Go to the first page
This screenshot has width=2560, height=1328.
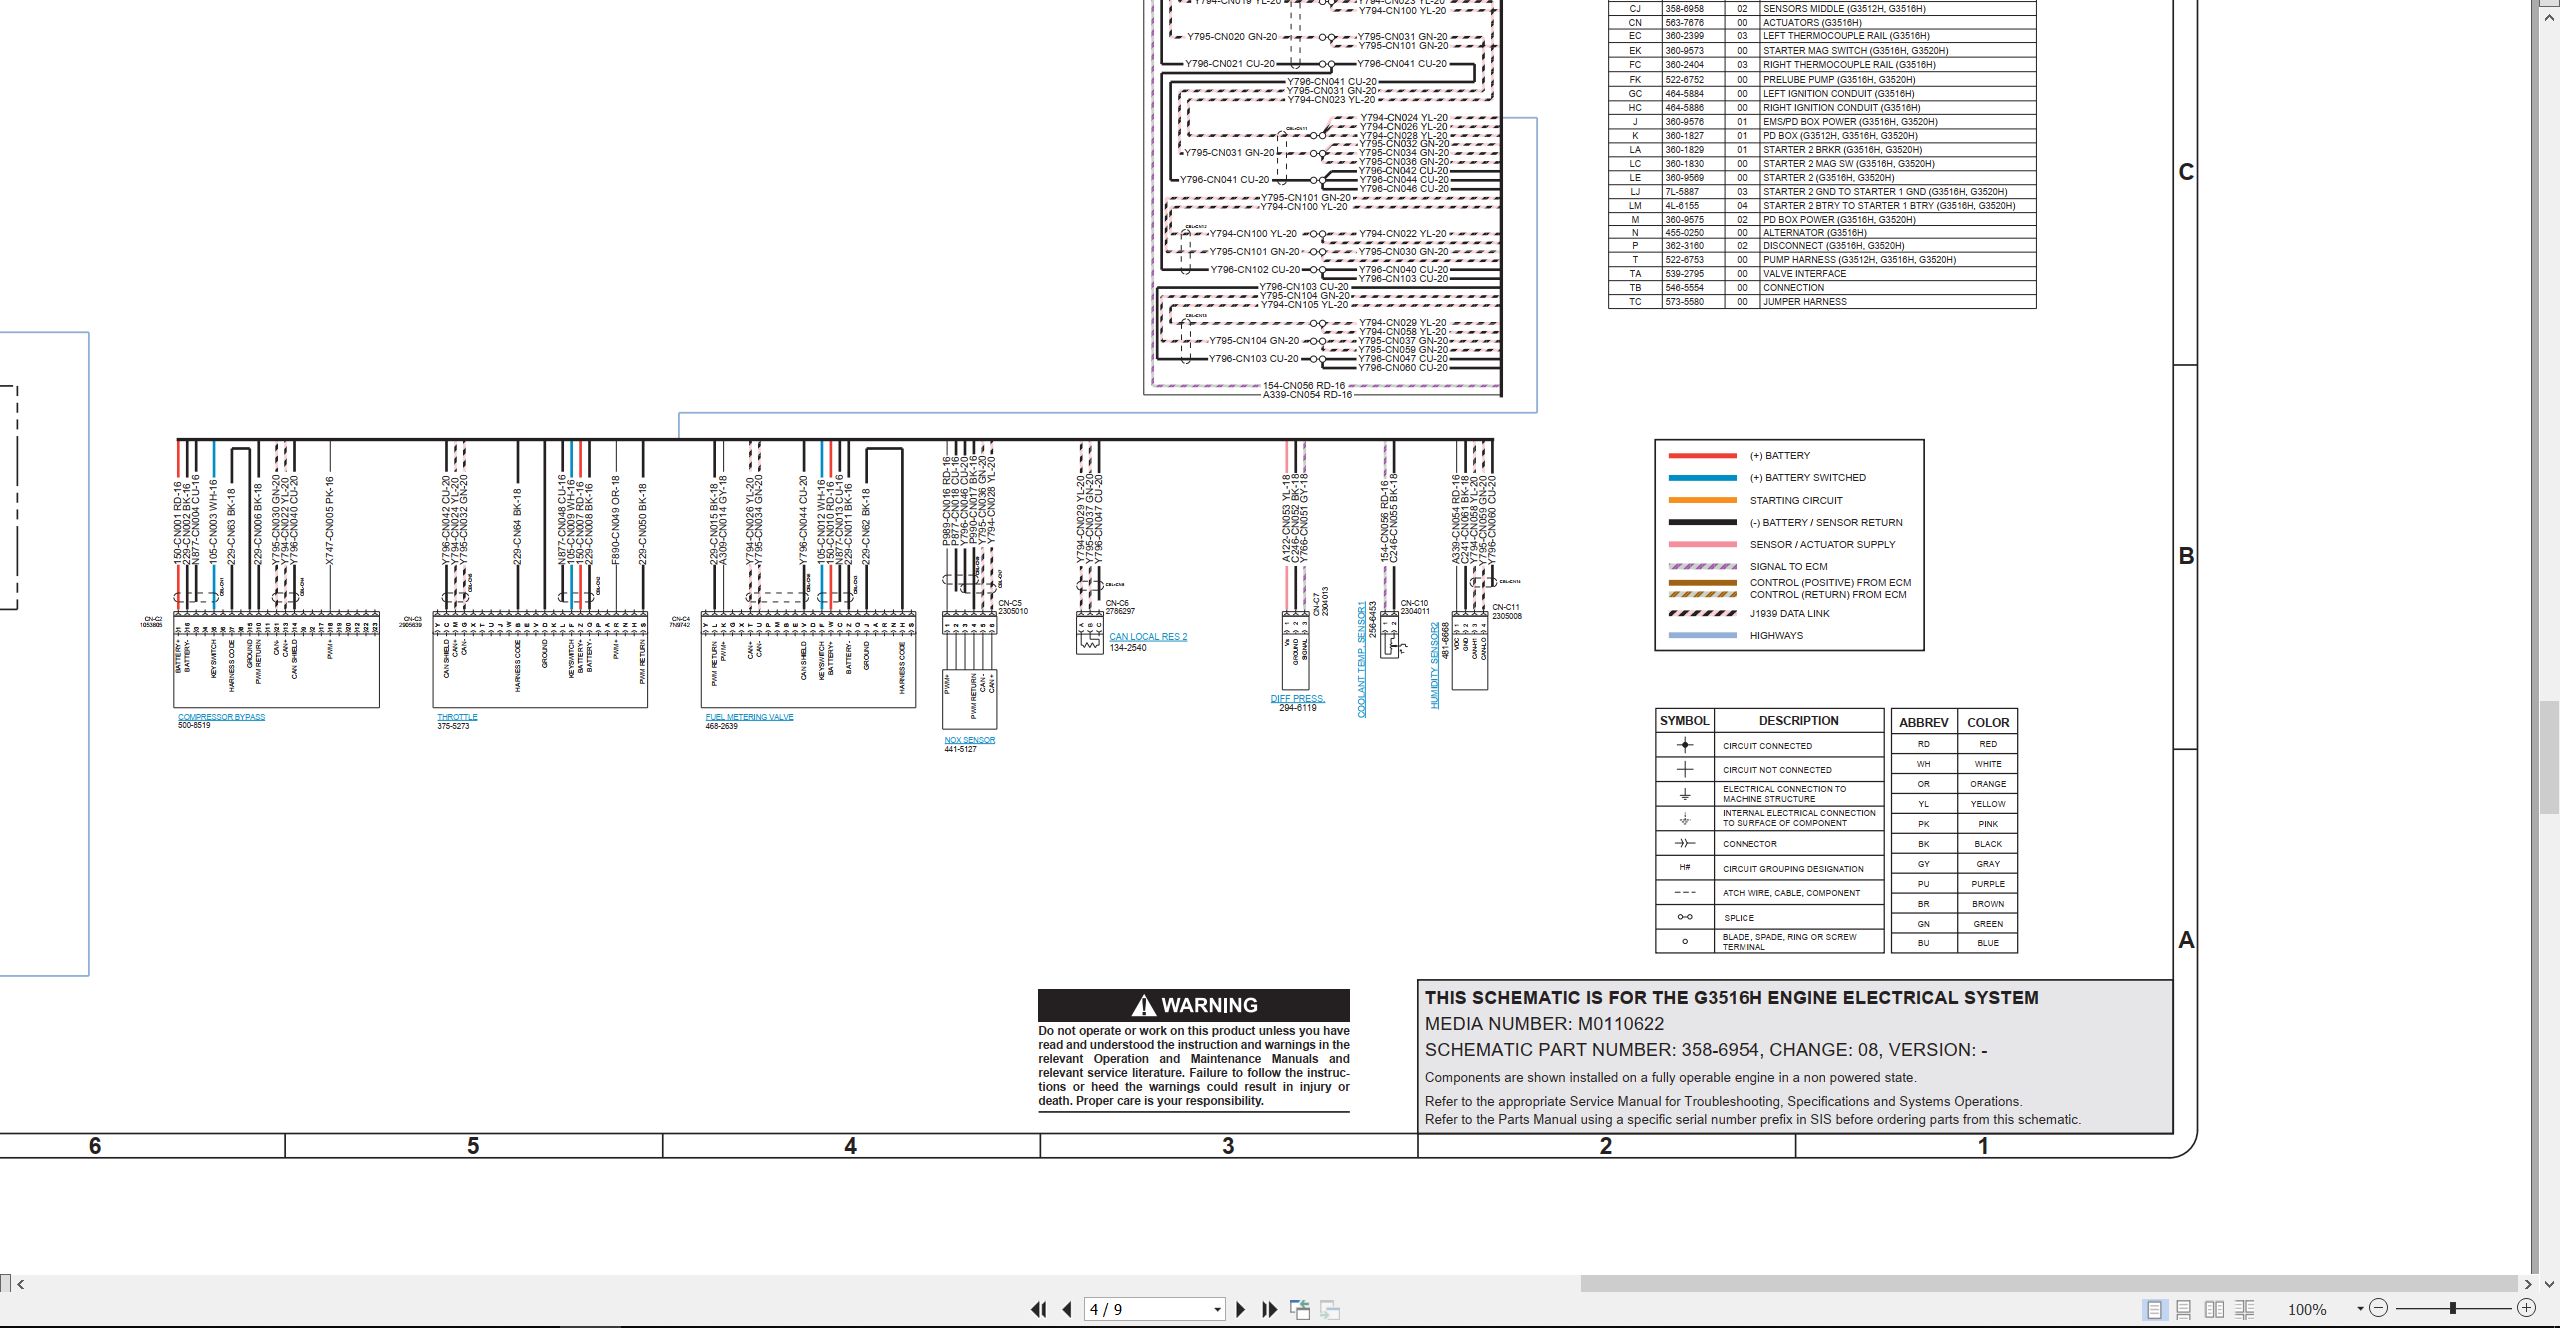pos(1038,1309)
